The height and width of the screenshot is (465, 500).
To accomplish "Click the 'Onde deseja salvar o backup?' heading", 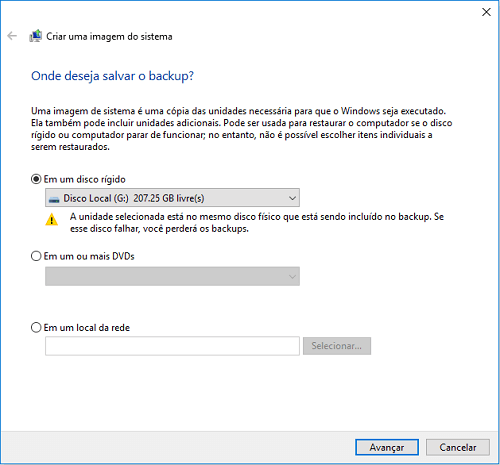I will coord(112,76).
